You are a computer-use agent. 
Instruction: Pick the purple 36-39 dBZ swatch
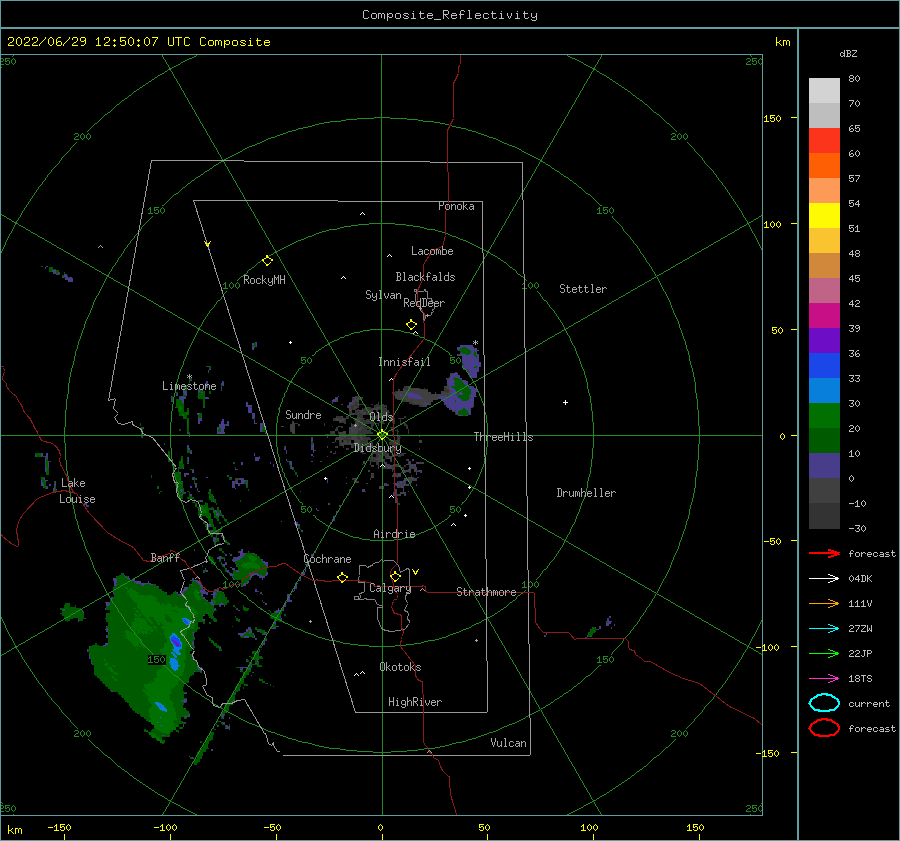[x=824, y=340]
